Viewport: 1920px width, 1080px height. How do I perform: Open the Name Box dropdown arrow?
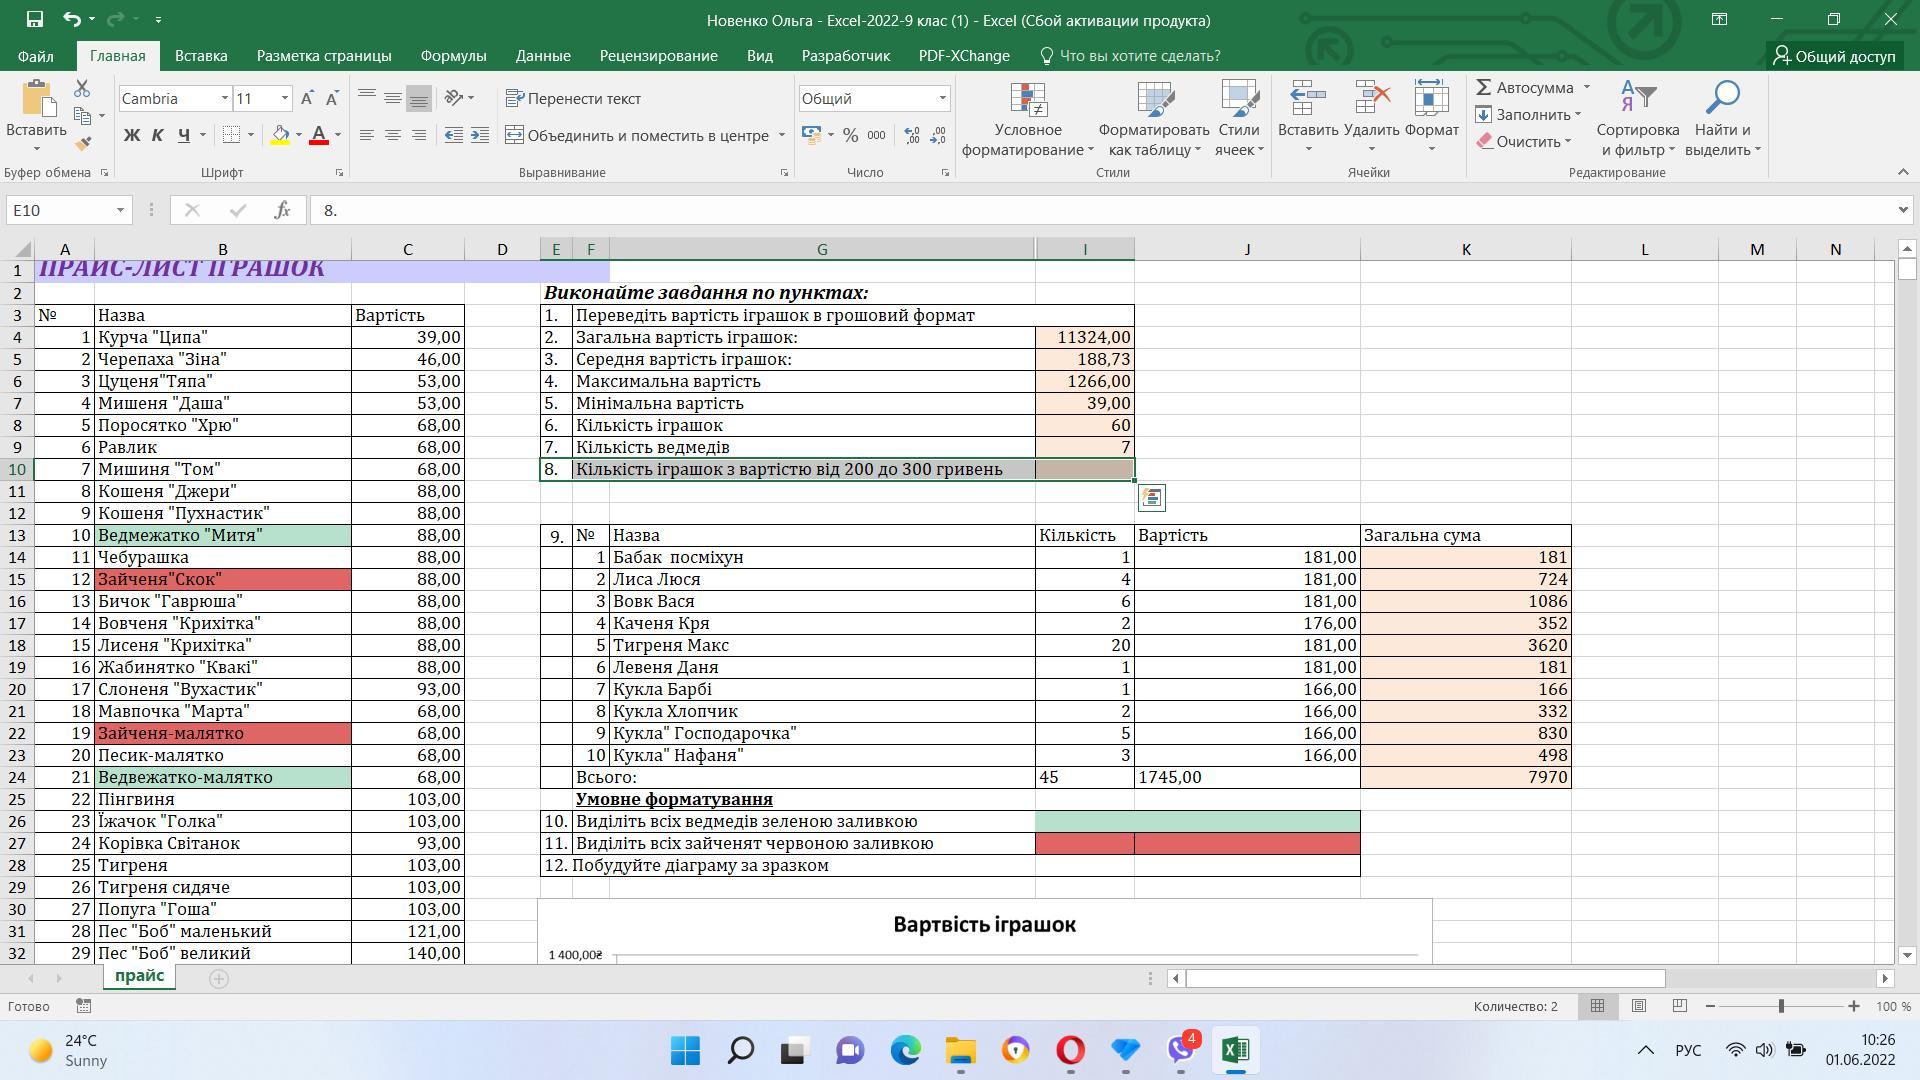click(120, 210)
